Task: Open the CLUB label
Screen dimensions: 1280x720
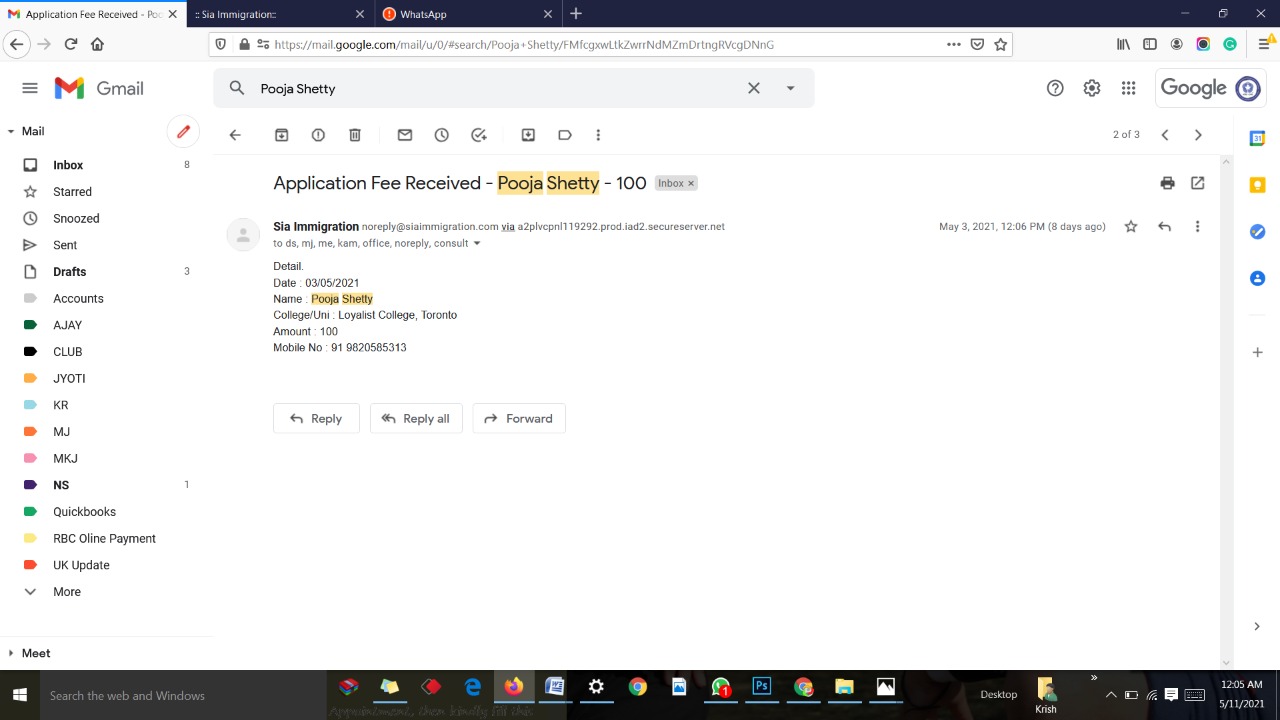Action: [68, 352]
